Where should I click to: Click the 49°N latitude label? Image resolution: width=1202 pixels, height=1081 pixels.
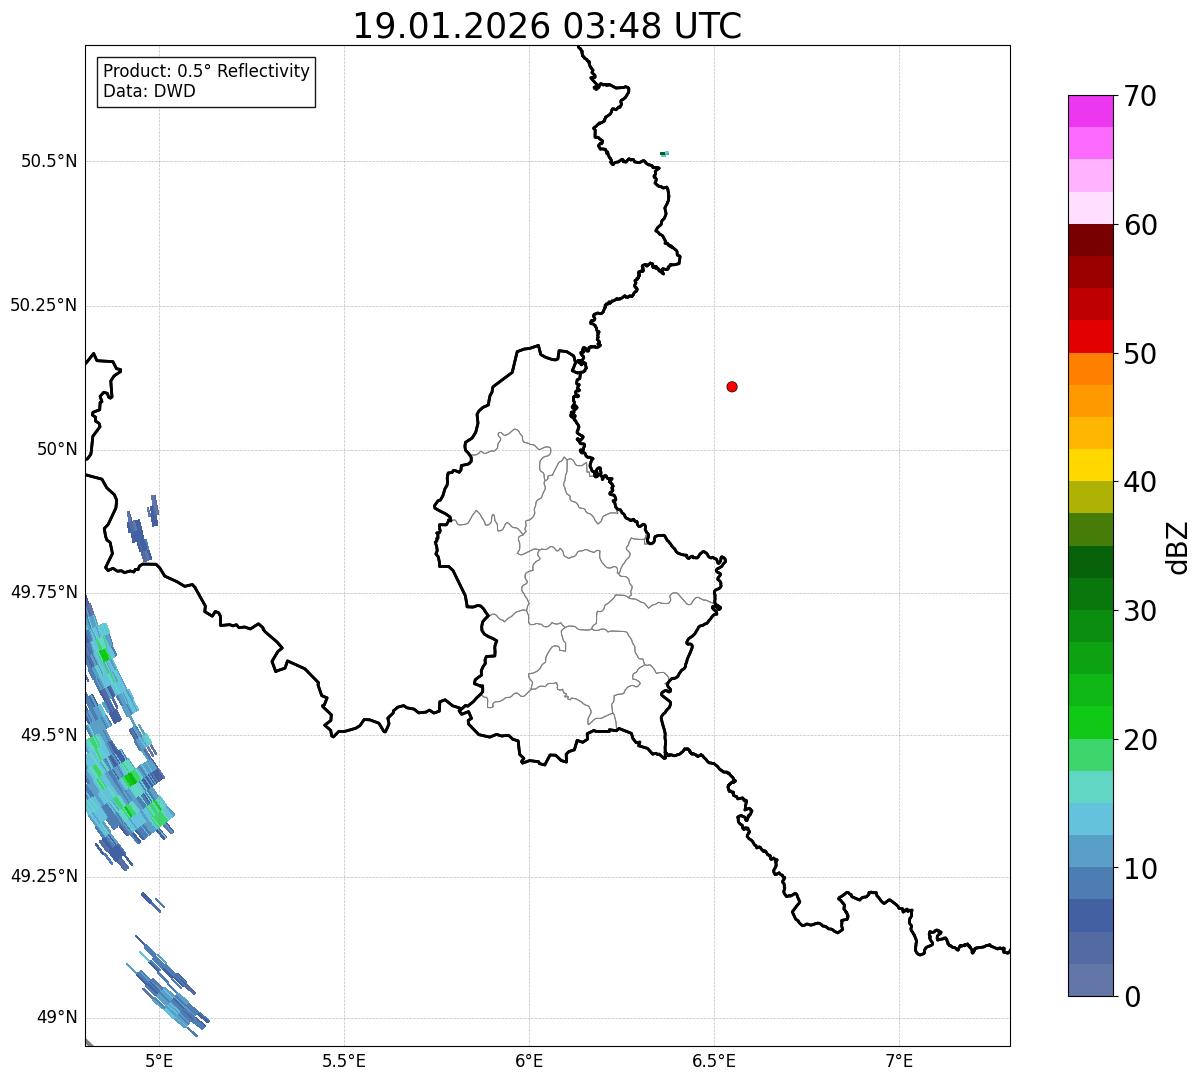coord(57,1018)
